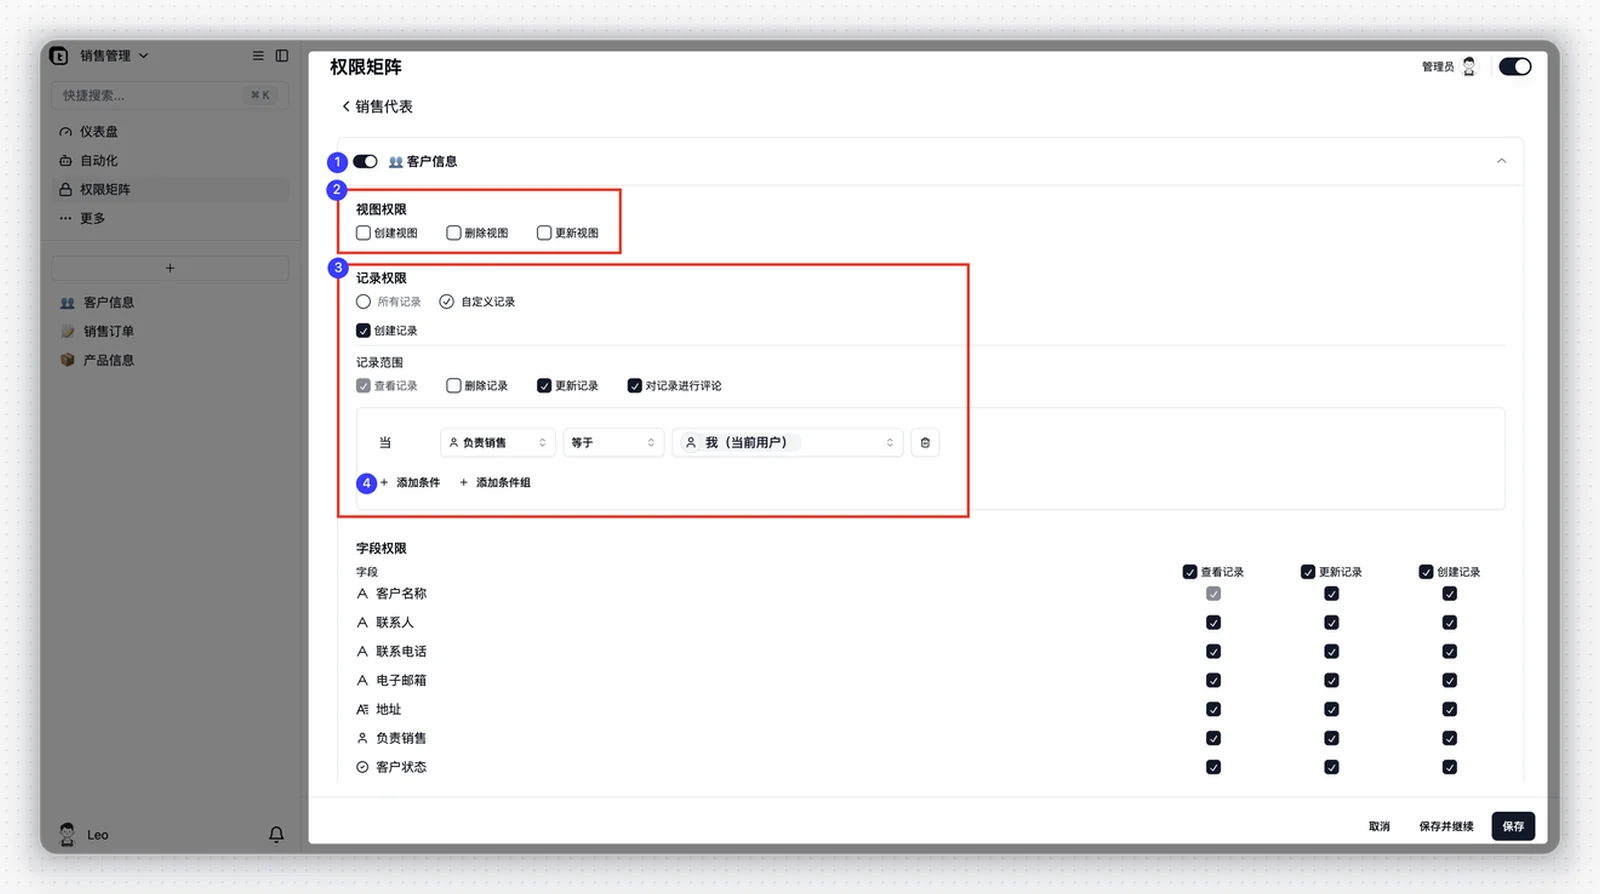
Task: Click the 客户状态 status field icon
Action: pyautogui.click(x=363, y=768)
